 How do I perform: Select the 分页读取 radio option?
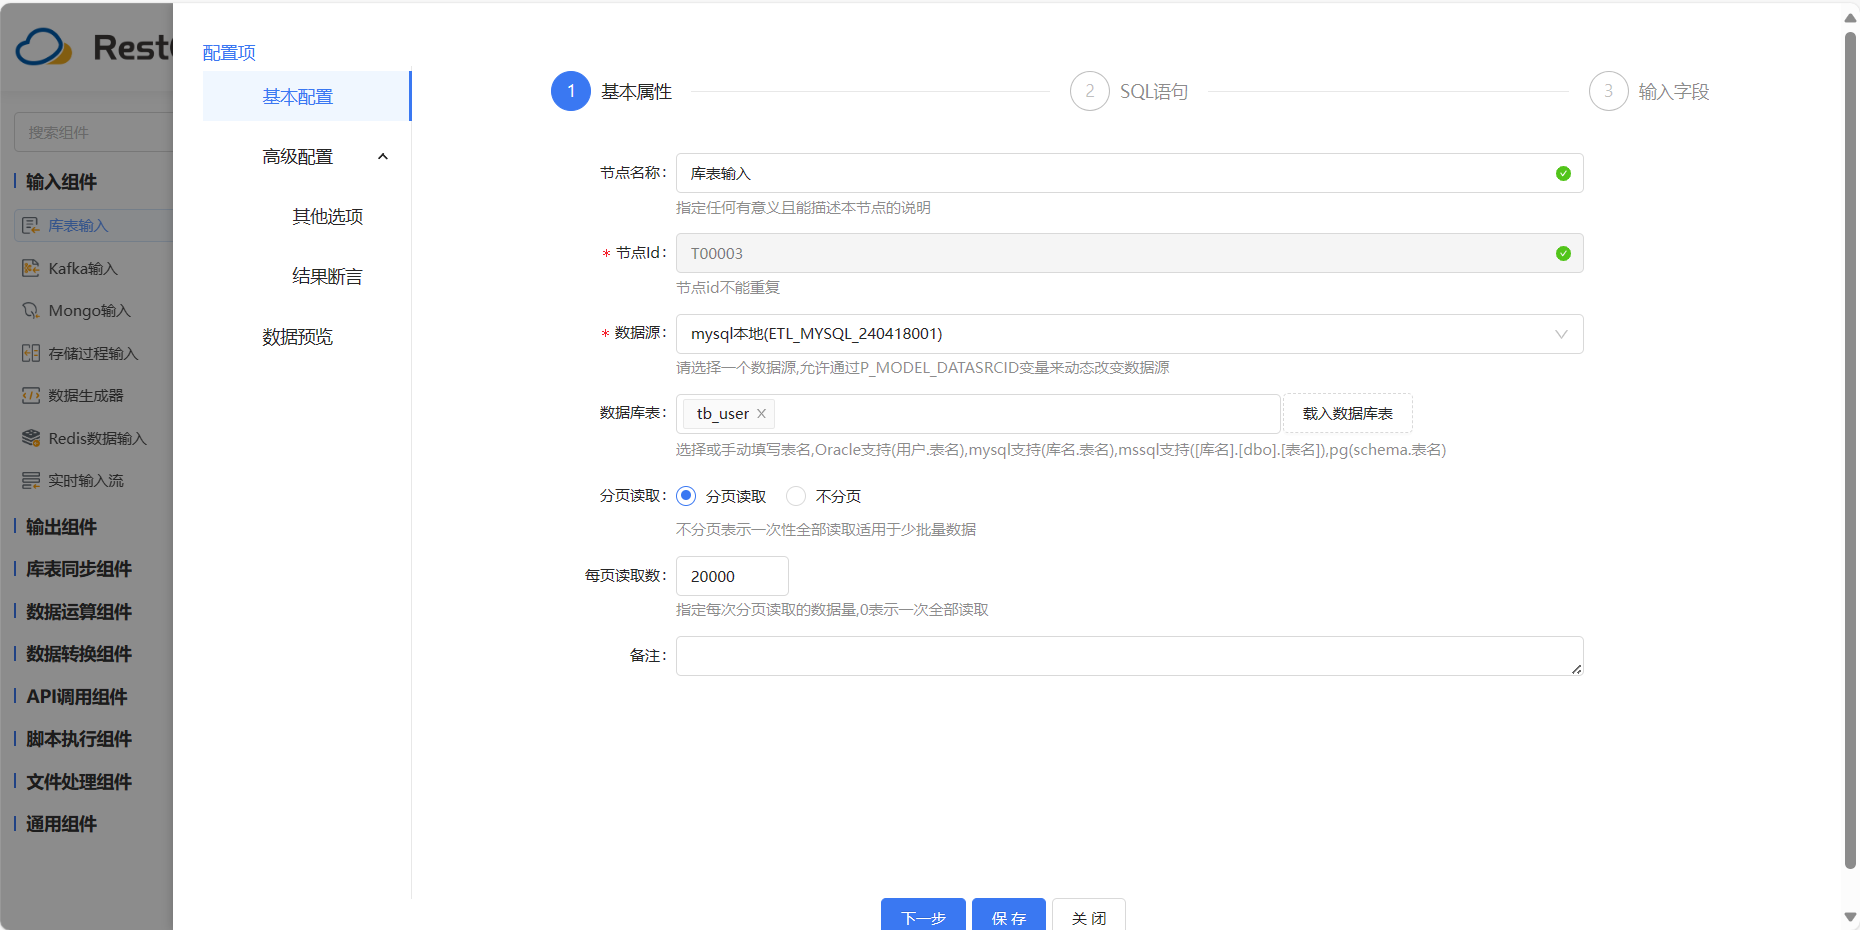(x=686, y=496)
